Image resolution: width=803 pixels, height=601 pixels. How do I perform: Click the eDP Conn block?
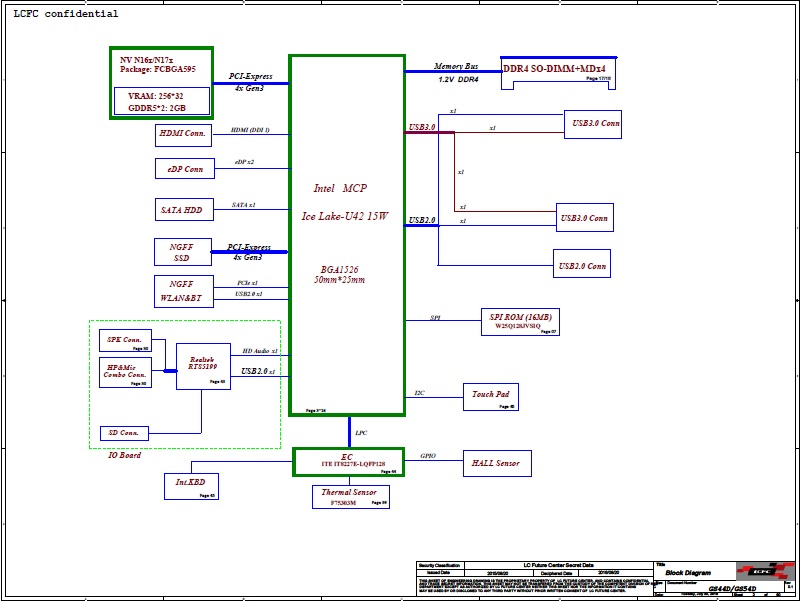(185, 168)
